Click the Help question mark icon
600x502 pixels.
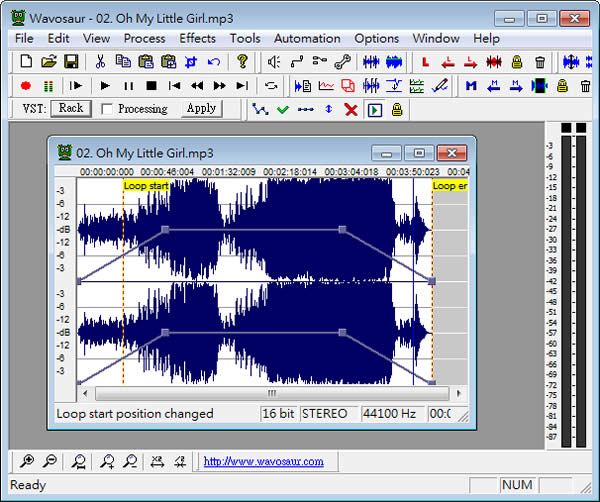(241, 62)
